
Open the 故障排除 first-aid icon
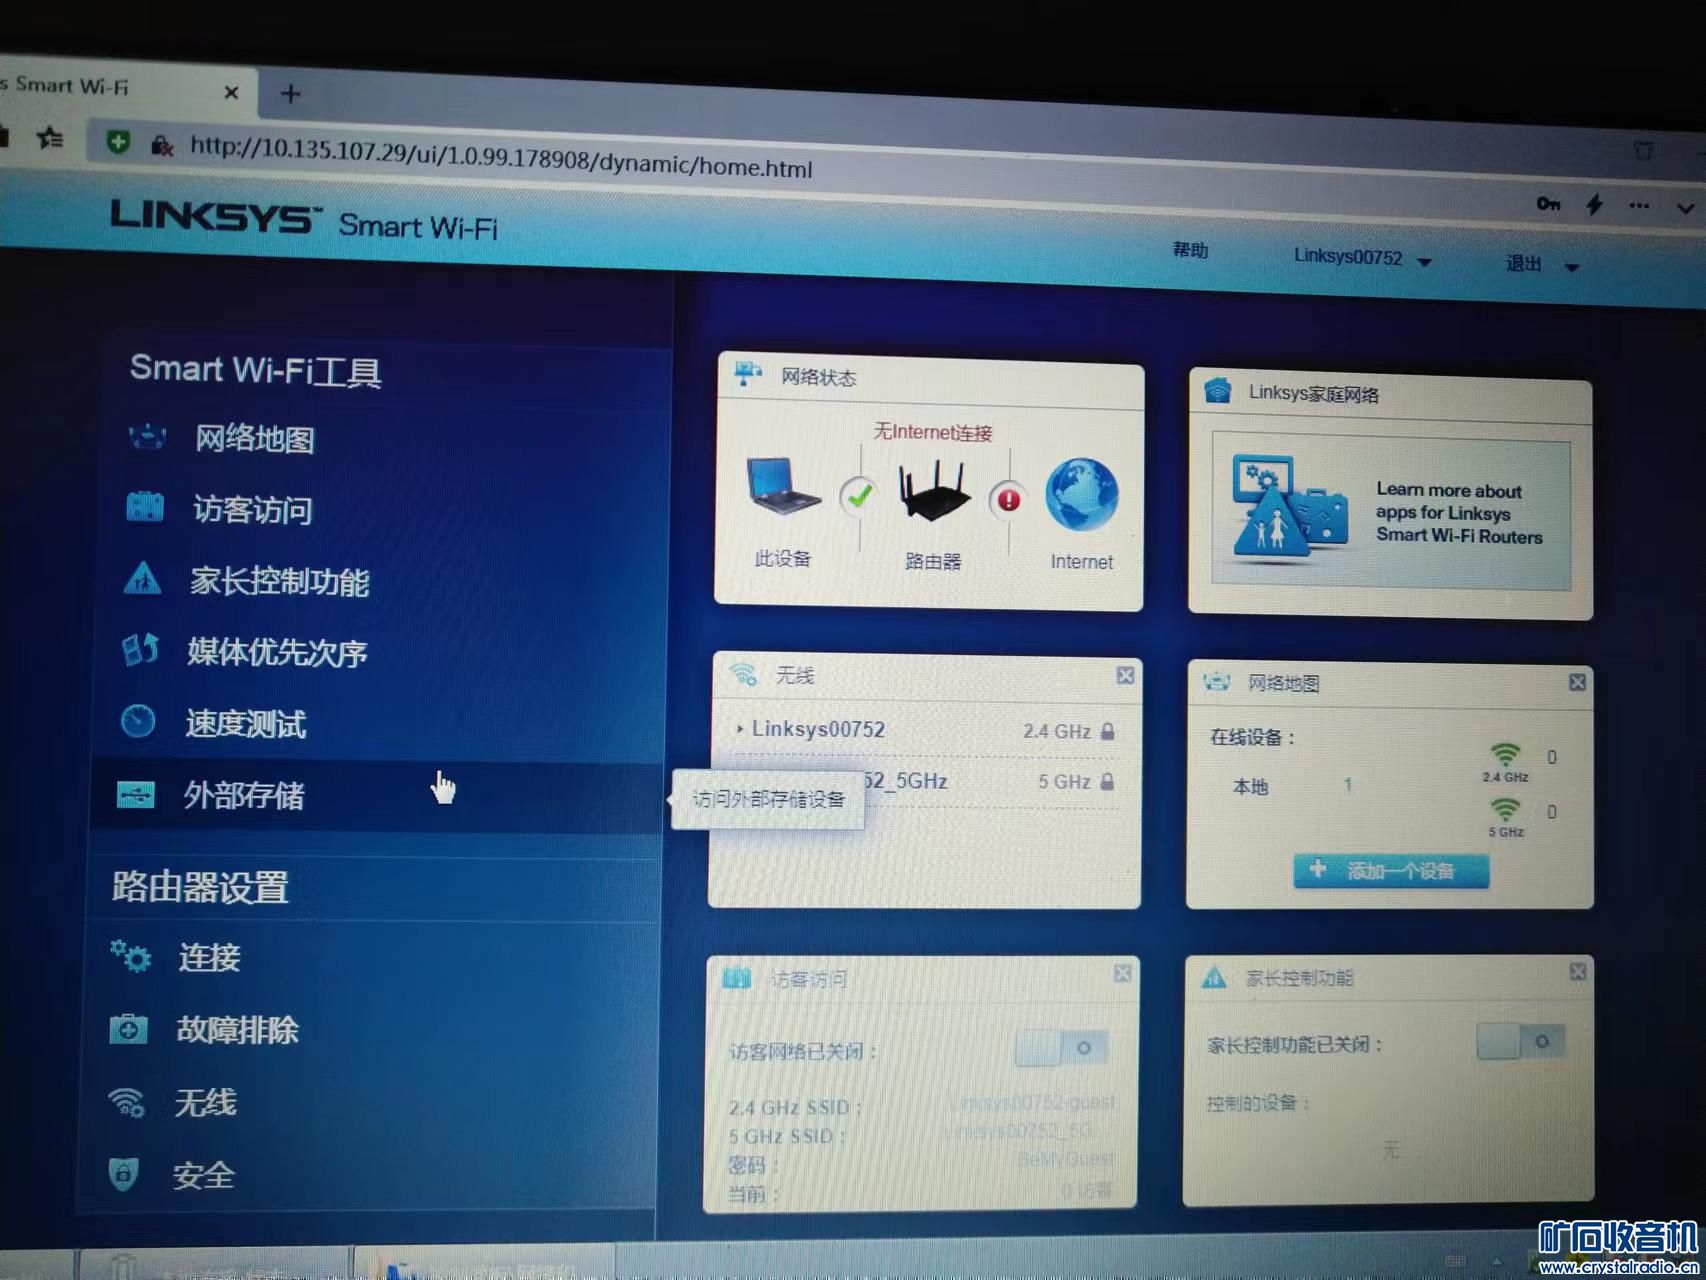[128, 1028]
